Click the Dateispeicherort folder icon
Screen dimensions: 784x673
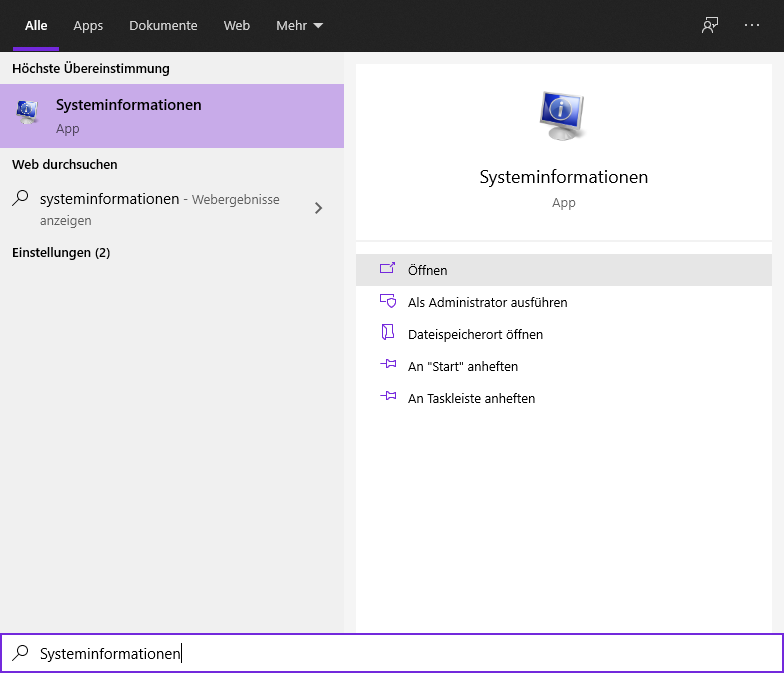click(388, 332)
